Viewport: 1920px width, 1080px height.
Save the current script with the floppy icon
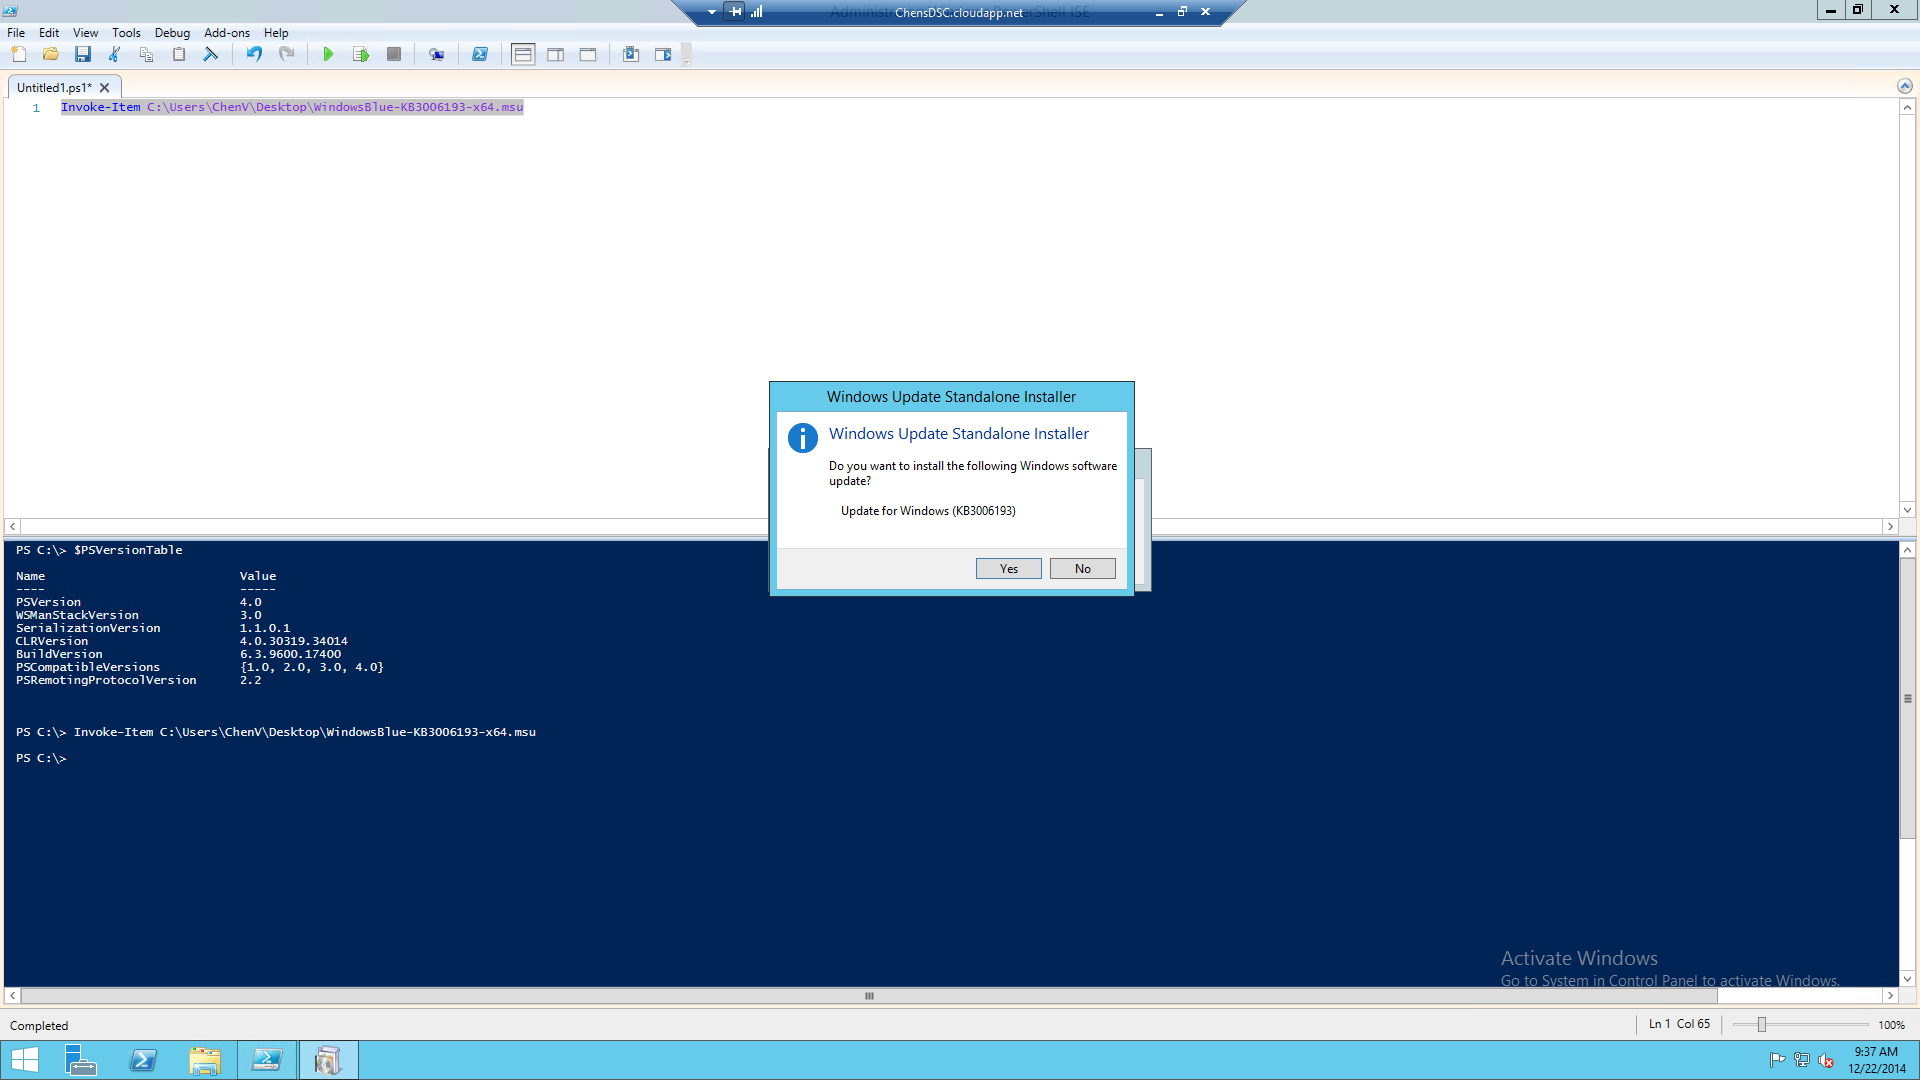click(83, 54)
